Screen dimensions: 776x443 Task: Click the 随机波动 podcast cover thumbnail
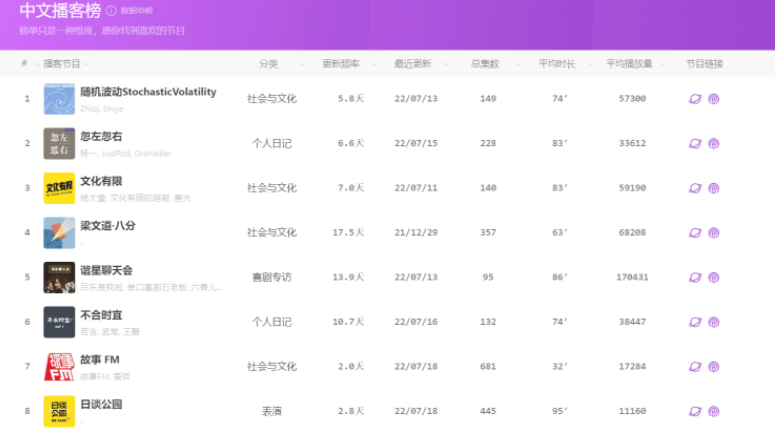click(x=59, y=99)
